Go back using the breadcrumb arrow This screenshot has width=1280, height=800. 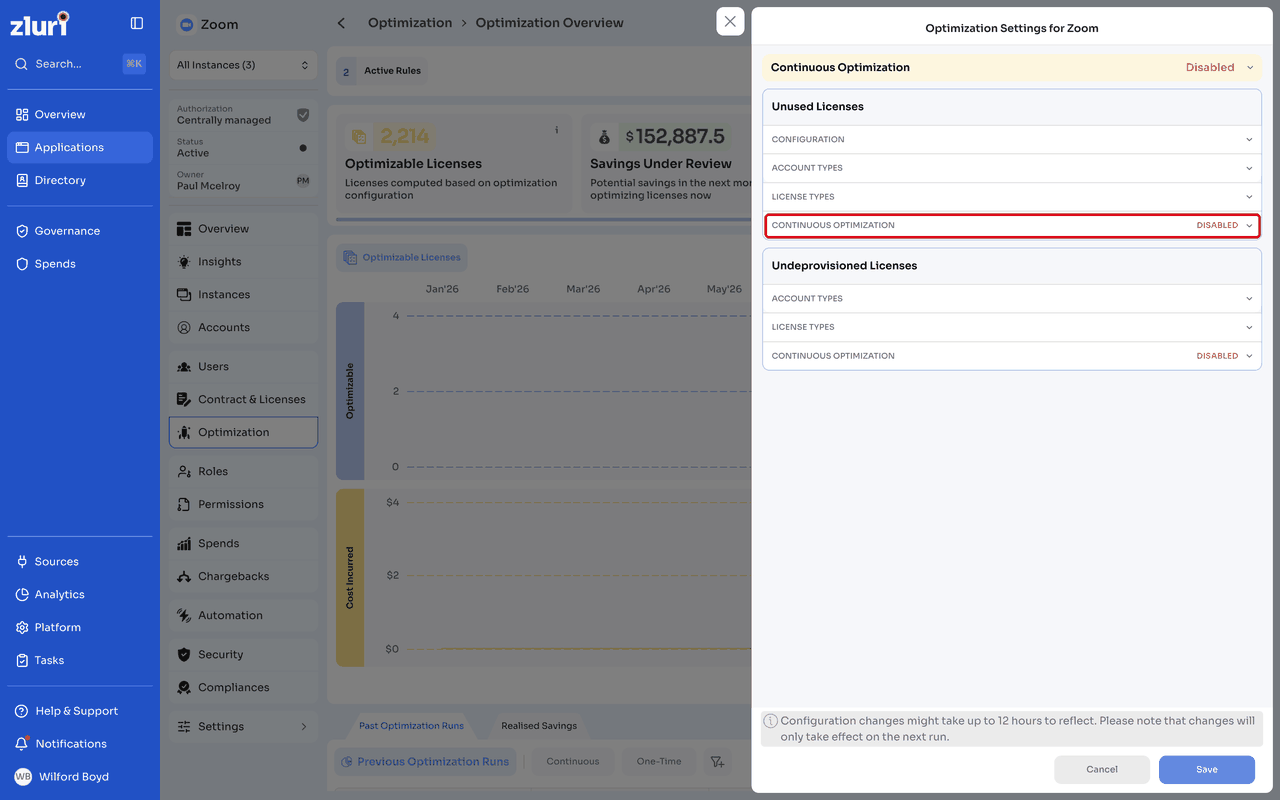341,23
